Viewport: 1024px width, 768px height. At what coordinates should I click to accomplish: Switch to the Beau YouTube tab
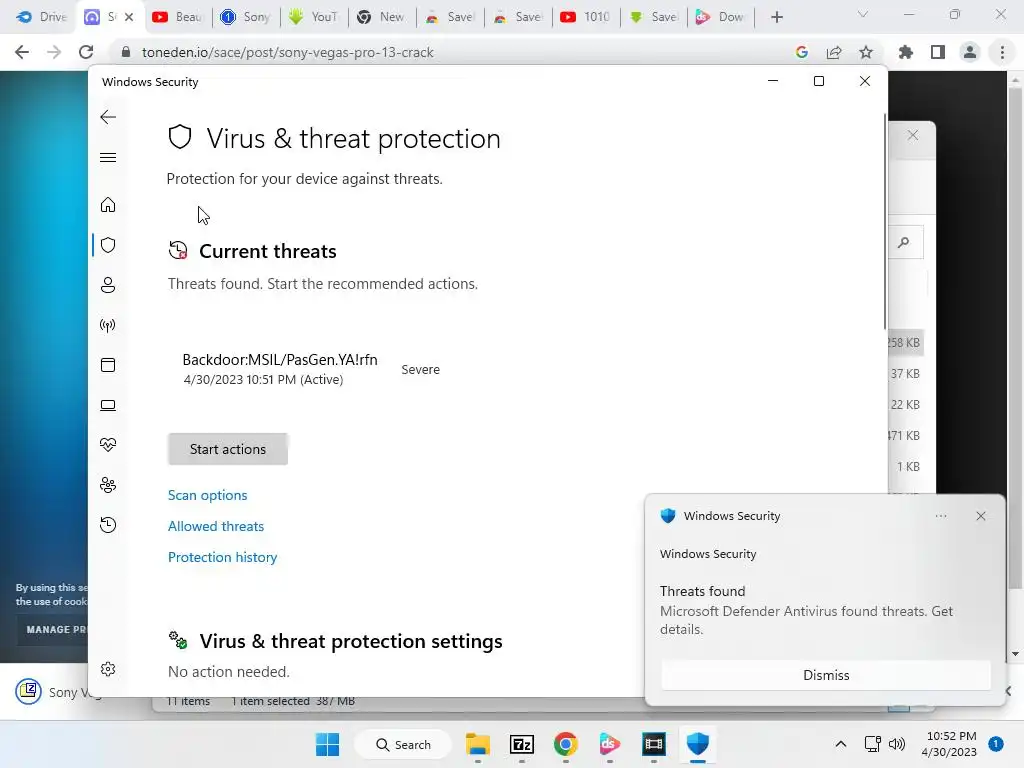[x=177, y=17]
